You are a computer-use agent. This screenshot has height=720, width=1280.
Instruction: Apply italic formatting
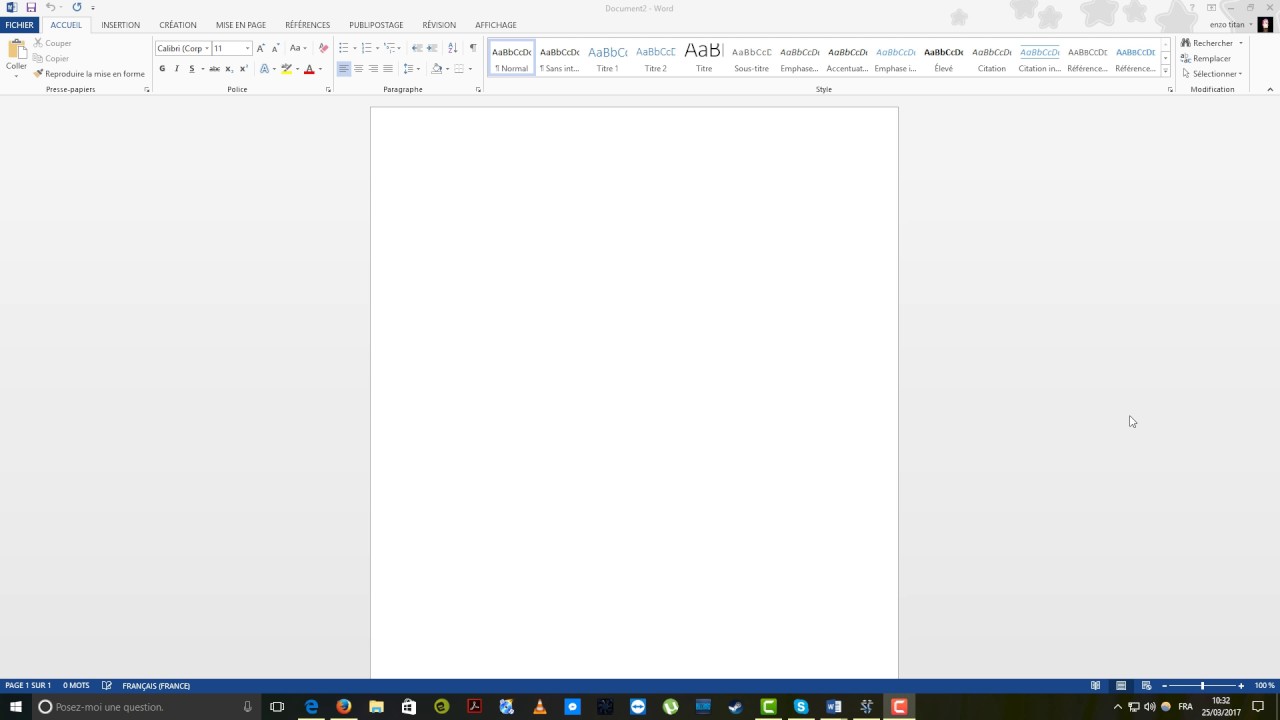(176, 68)
